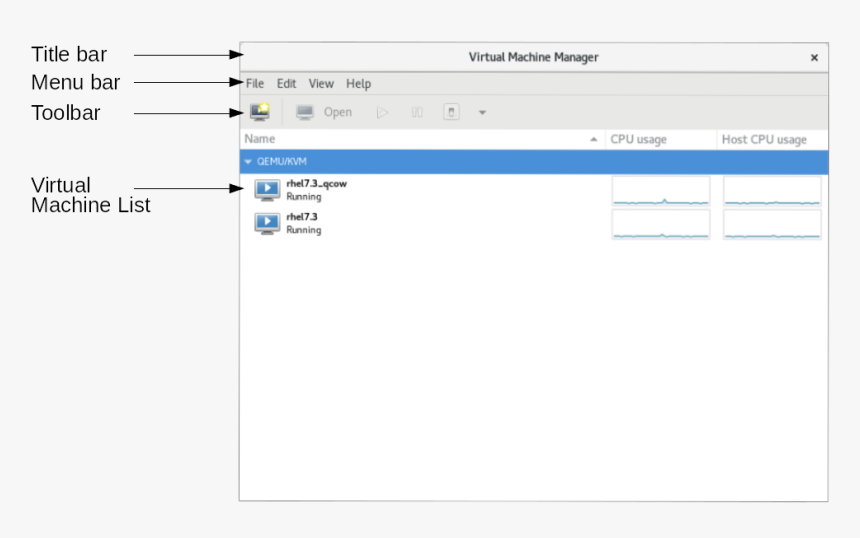Sort list by Name column header
Image resolution: width=860 pixels, height=538 pixels.
point(260,139)
